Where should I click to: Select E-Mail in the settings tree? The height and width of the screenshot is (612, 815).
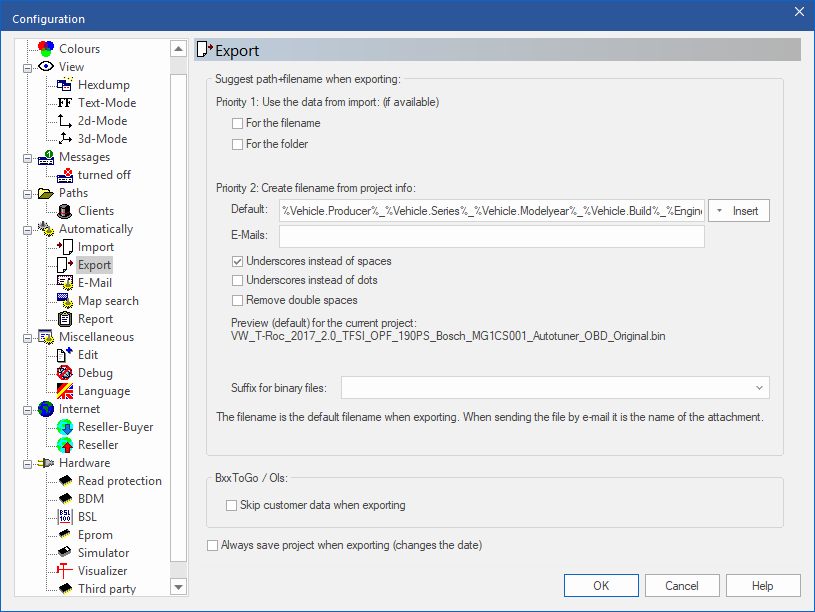(95, 283)
